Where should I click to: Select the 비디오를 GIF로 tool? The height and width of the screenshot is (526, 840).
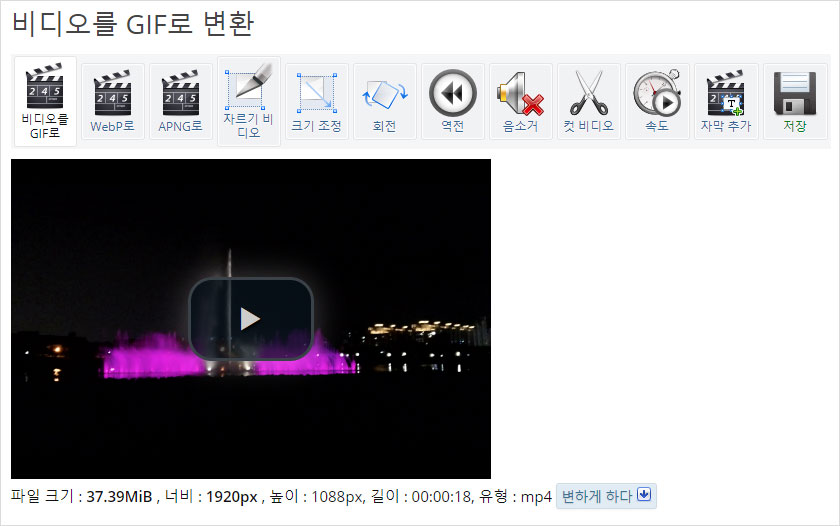click(45, 101)
